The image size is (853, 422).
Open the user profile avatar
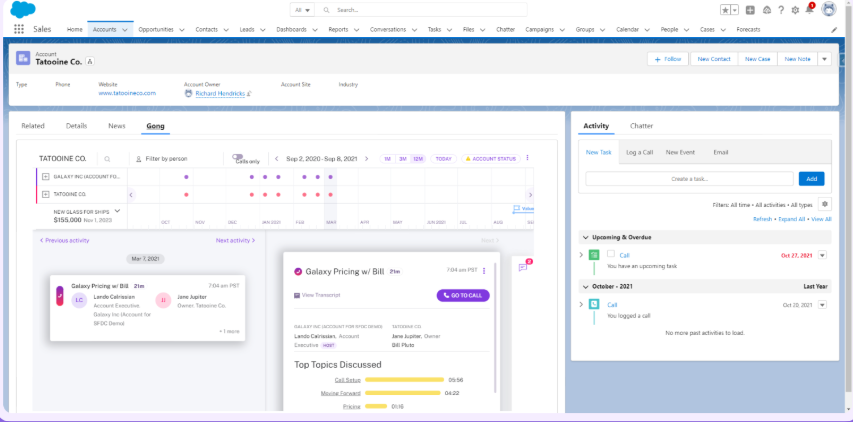pos(829,9)
